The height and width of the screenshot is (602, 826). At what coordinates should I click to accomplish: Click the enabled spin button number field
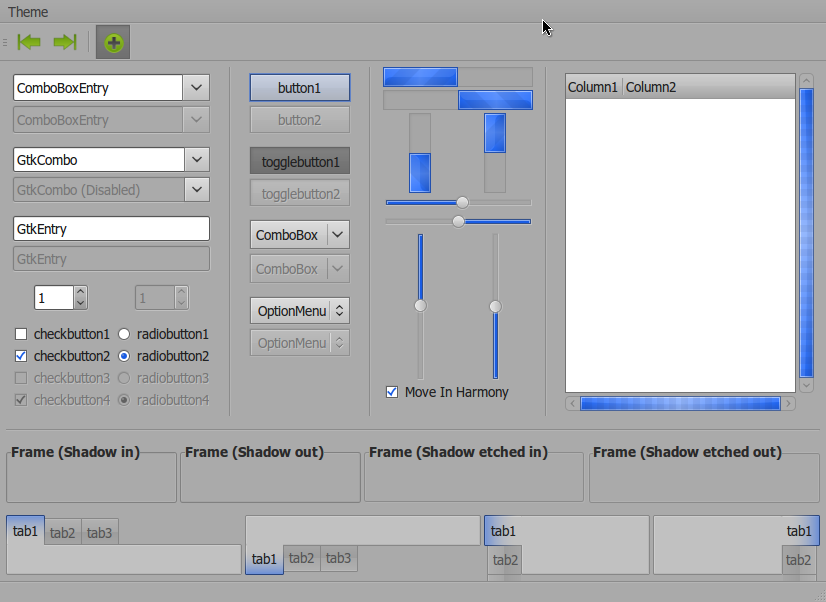(x=54, y=298)
